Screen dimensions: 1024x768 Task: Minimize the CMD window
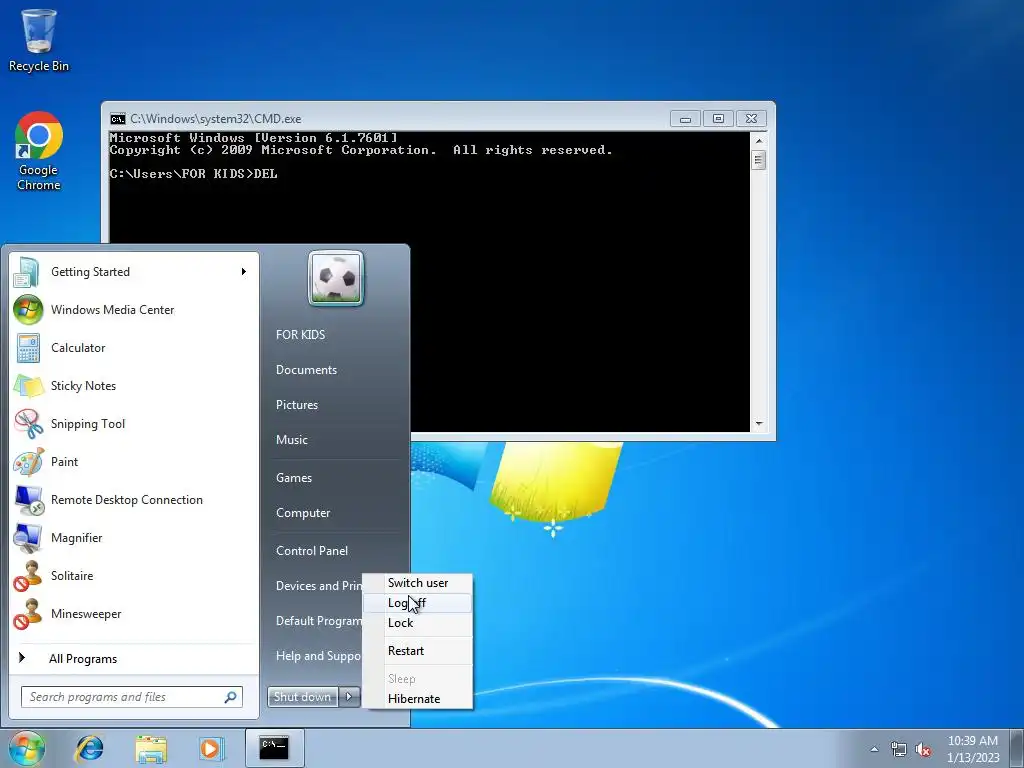(685, 119)
